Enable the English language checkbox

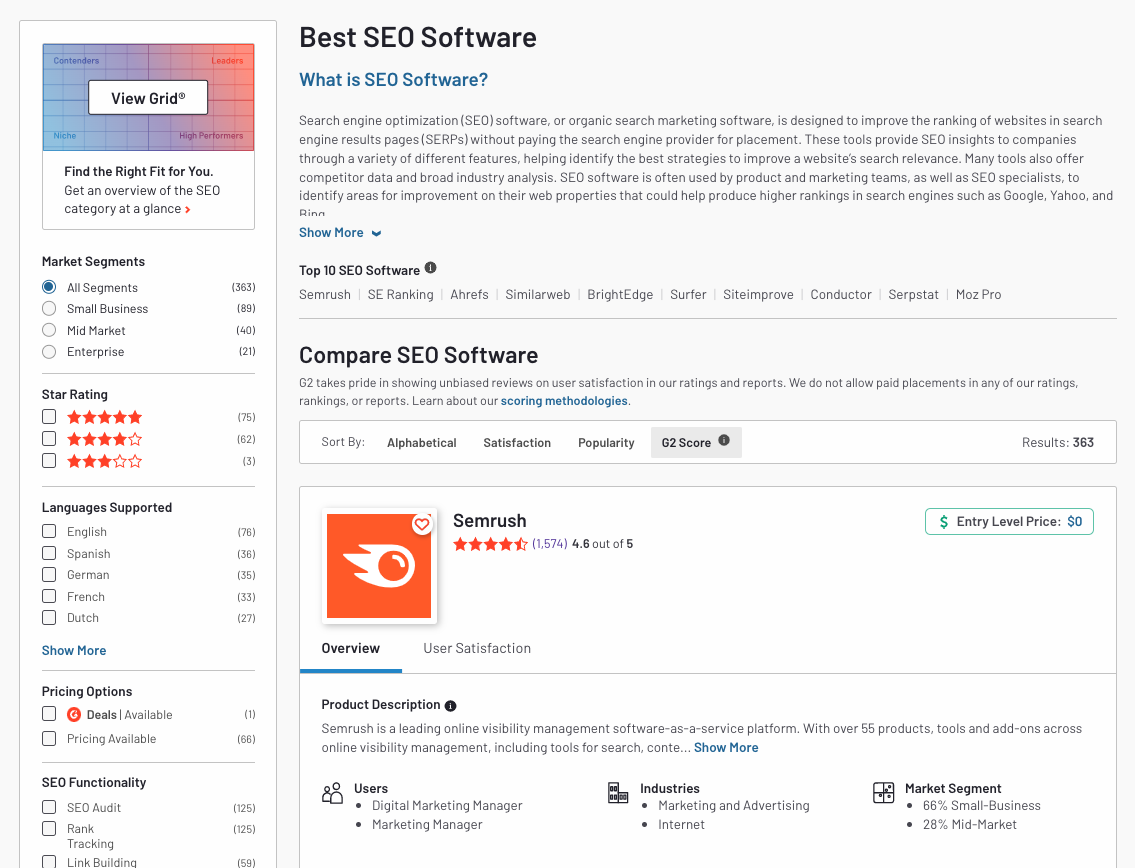click(49, 532)
